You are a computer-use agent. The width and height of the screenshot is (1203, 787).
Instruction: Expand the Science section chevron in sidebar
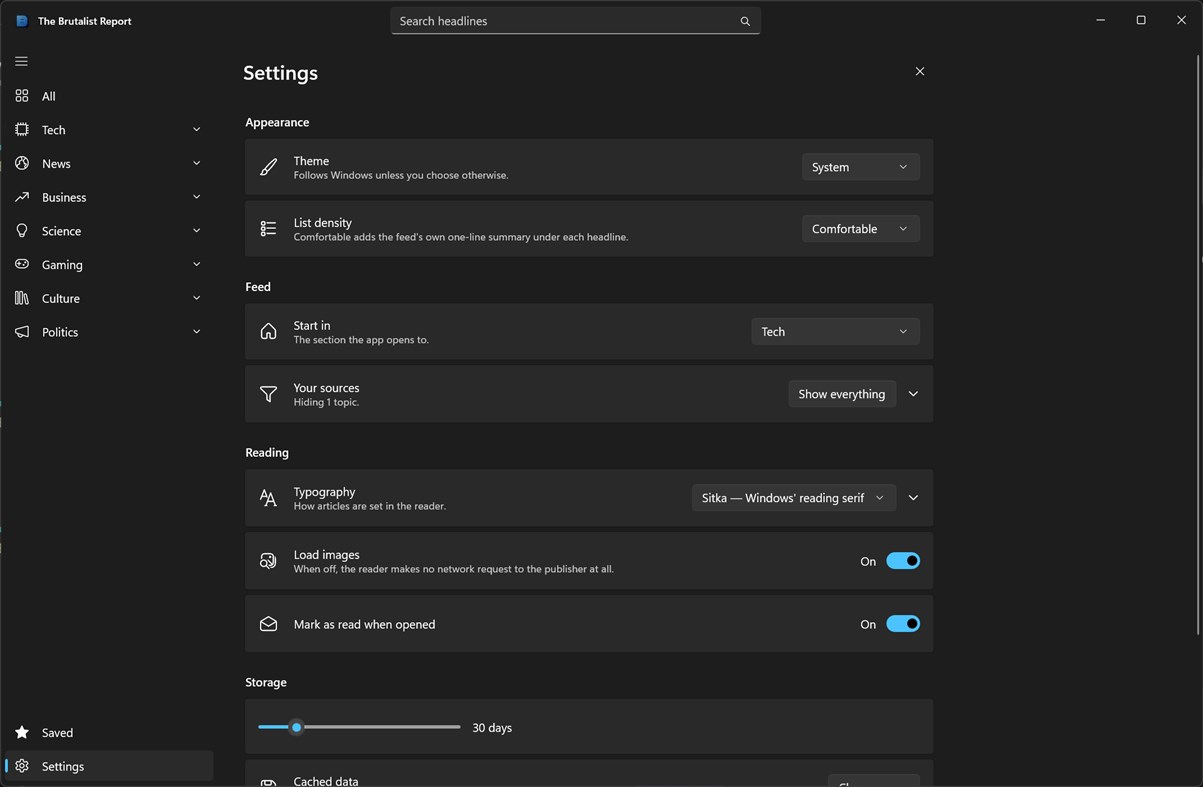pyautogui.click(x=196, y=231)
